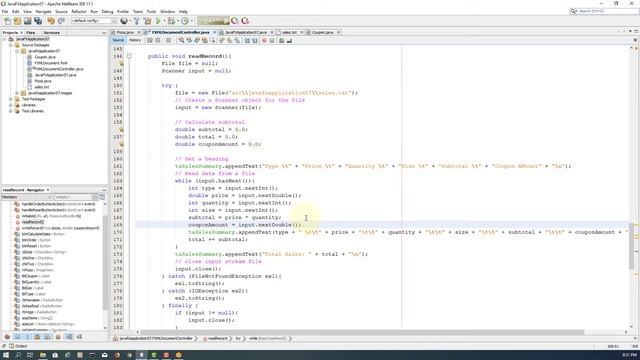Open the default config dropdown
This screenshot has height=360, width=640.
pyautogui.click(x=94, y=21)
